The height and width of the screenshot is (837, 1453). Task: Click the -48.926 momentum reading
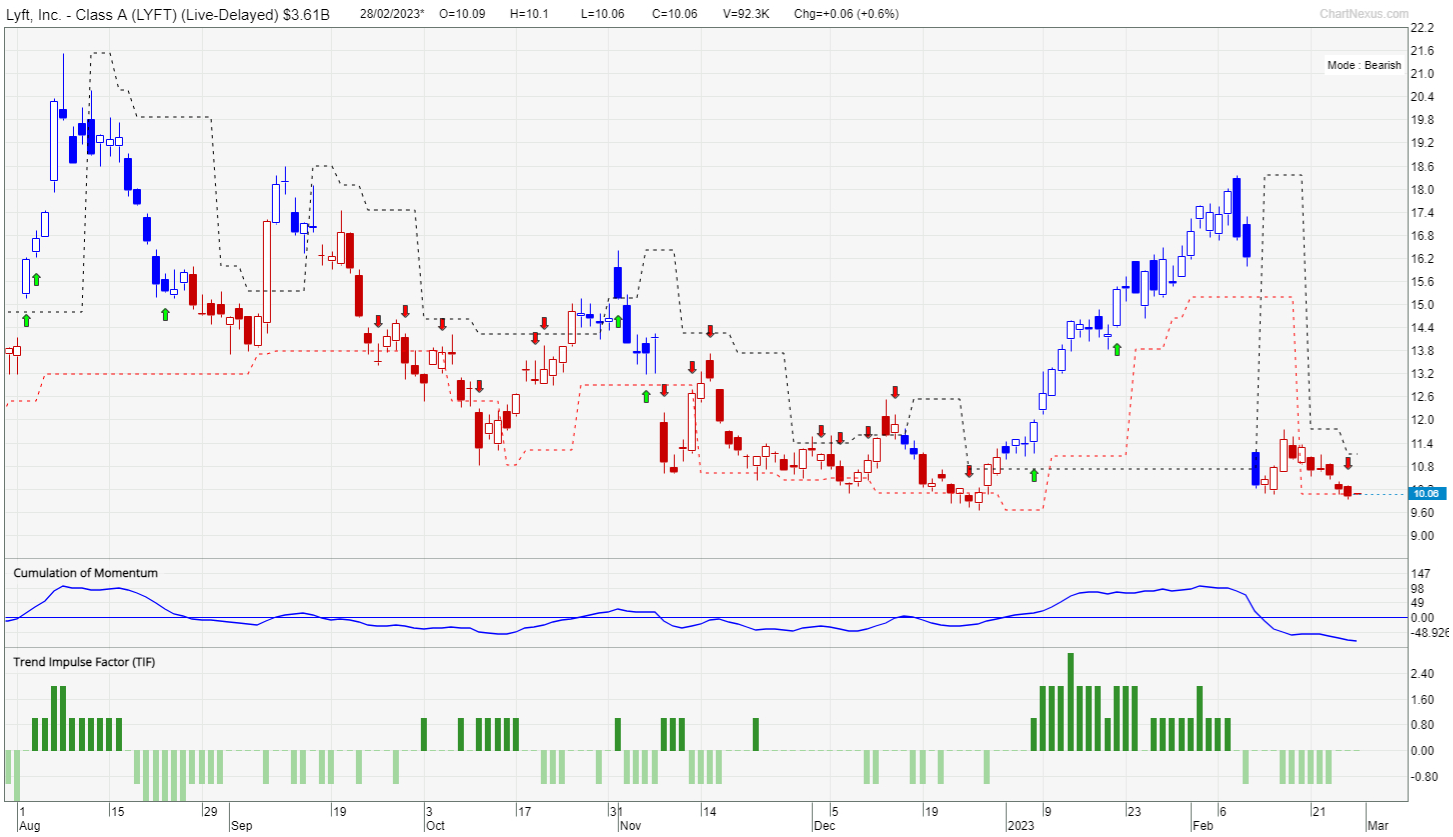(1428, 634)
